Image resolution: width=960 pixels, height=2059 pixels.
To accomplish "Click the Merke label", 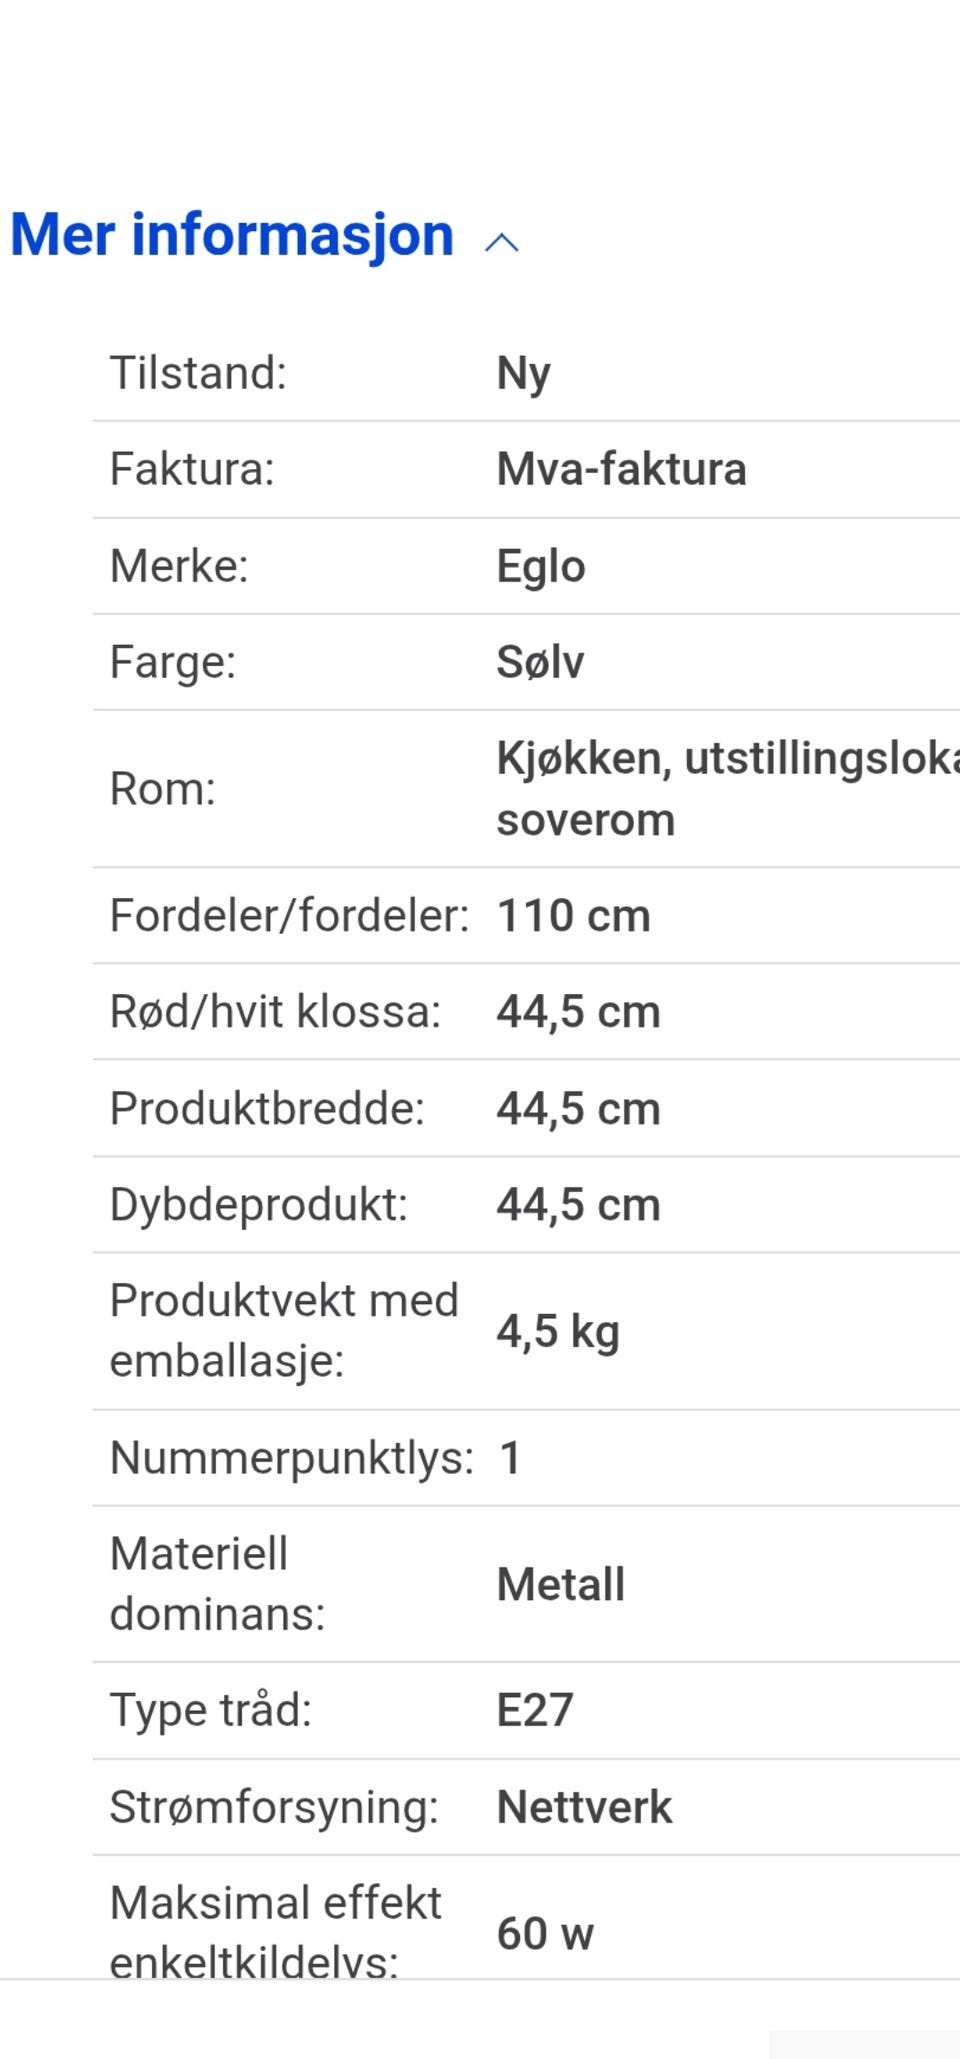I will 179,567.
